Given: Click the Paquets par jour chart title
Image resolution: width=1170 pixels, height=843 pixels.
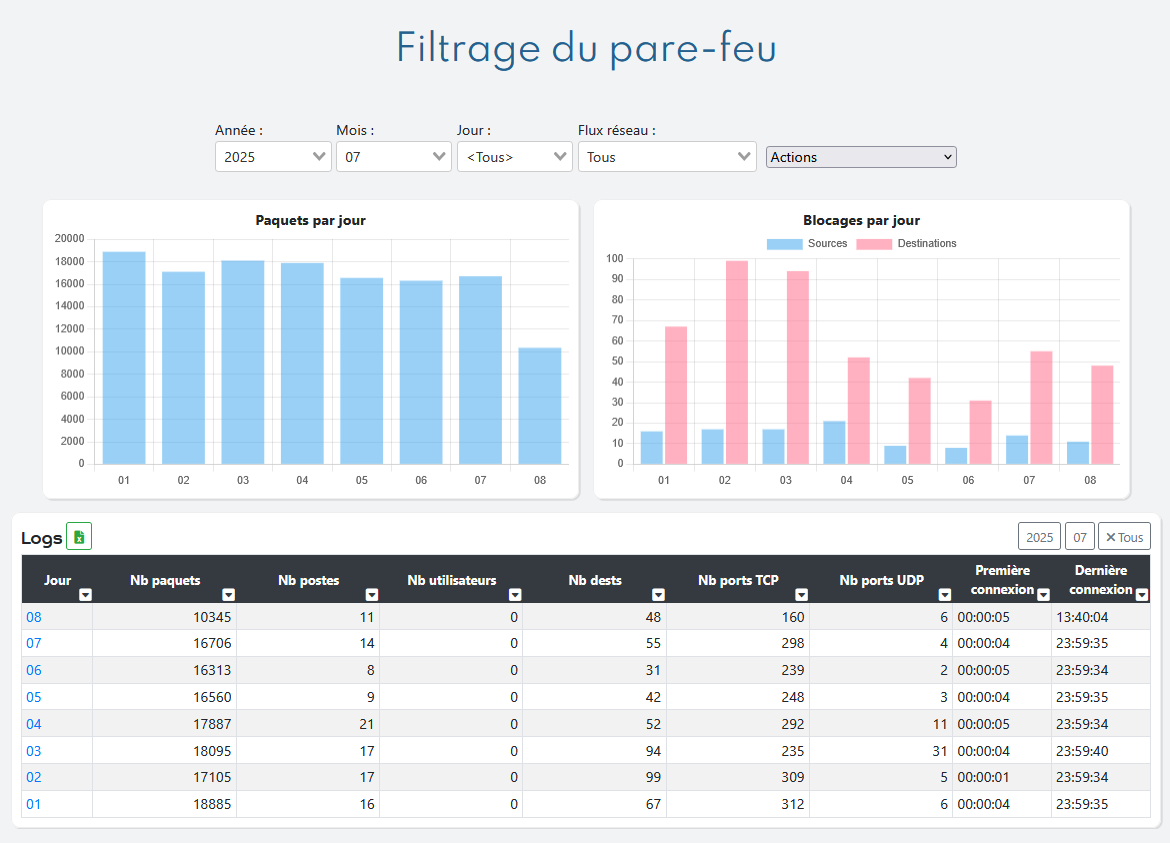Looking at the screenshot, I should [310, 220].
